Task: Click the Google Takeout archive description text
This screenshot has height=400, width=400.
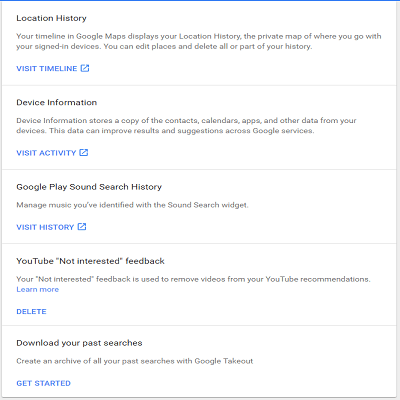Action: [x=135, y=361]
